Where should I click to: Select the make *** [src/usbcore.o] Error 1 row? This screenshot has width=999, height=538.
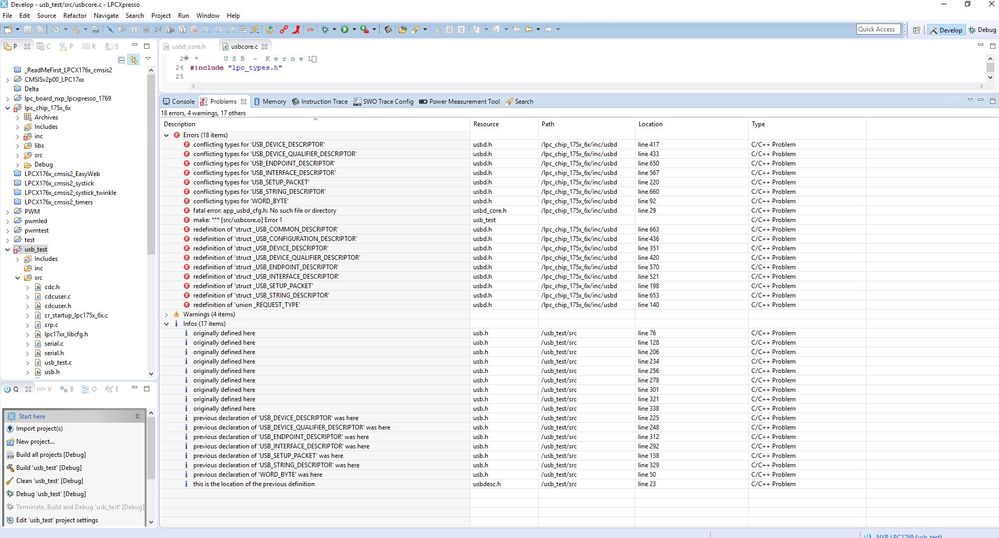click(x=238, y=220)
